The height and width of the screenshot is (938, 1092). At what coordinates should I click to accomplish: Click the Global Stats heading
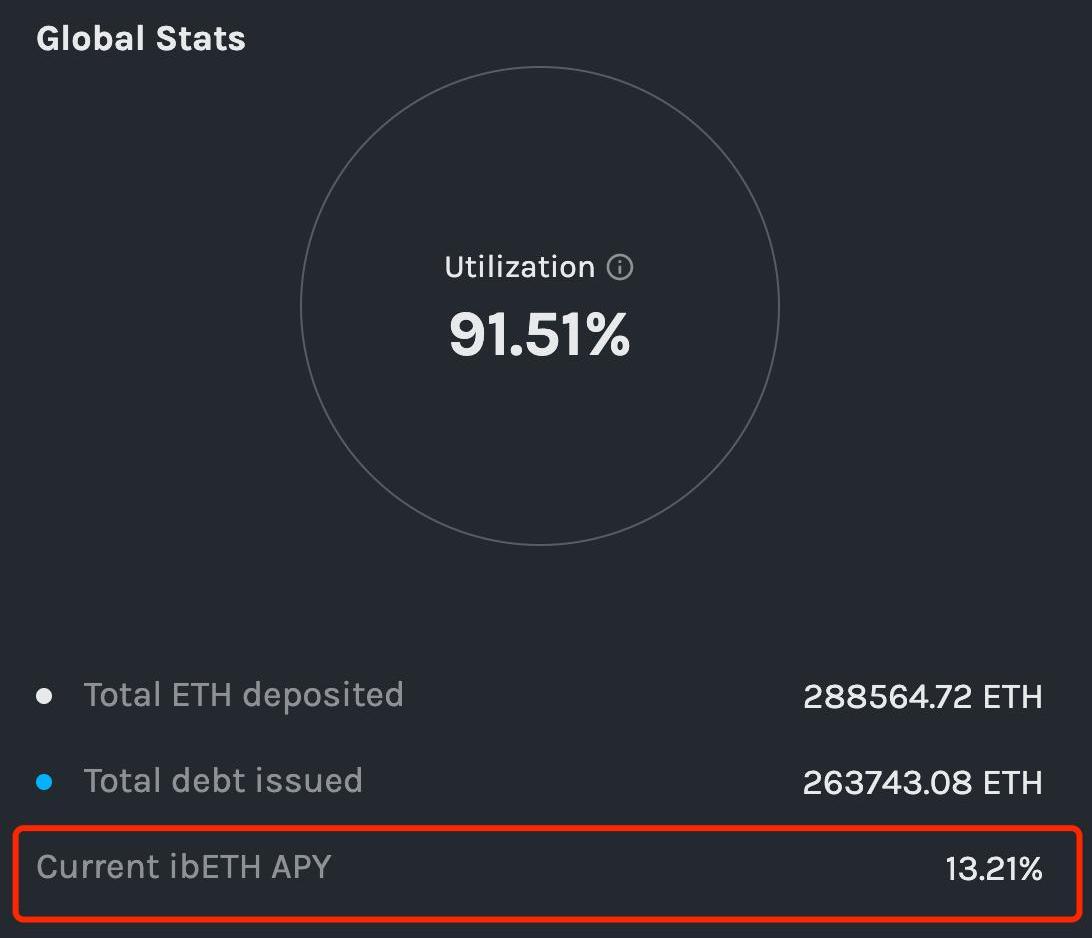[x=141, y=38]
